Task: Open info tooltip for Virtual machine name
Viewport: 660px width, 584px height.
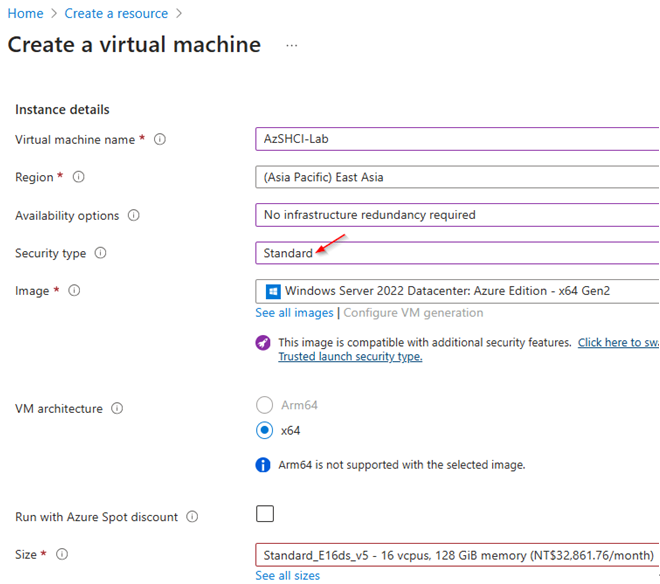Action: click(x=160, y=139)
